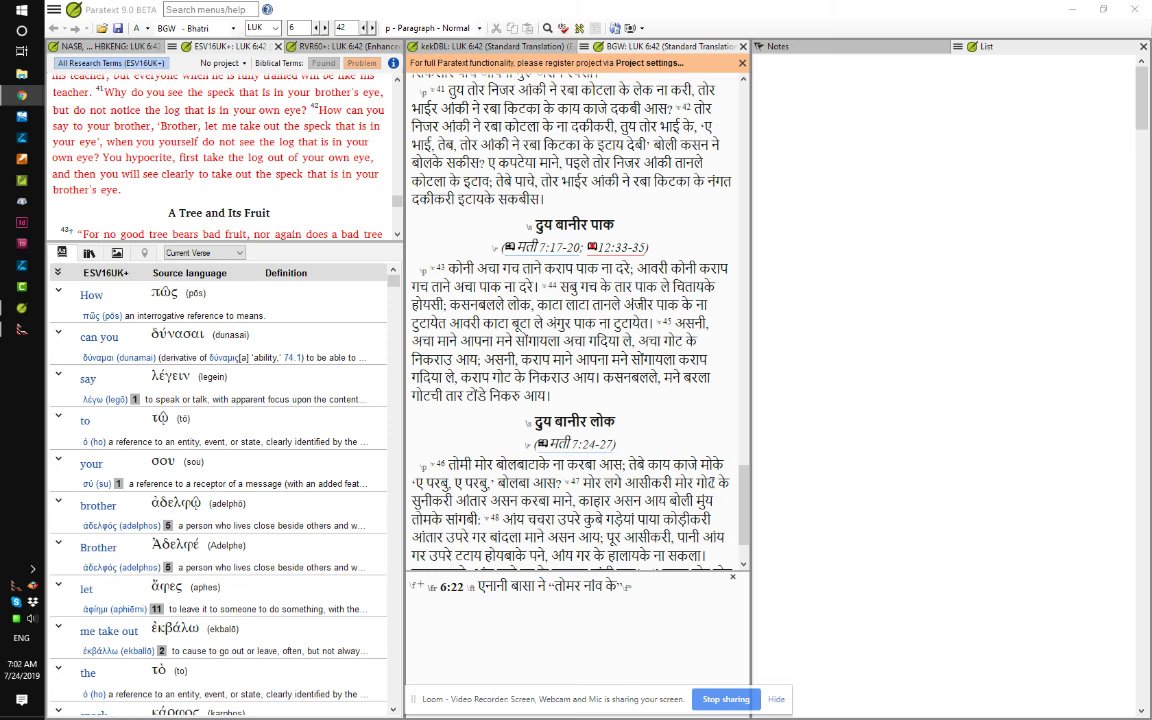The width and height of the screenshot is (1152, 720).
Task: Click the Cut scissors icon
Action: [496, 29]
